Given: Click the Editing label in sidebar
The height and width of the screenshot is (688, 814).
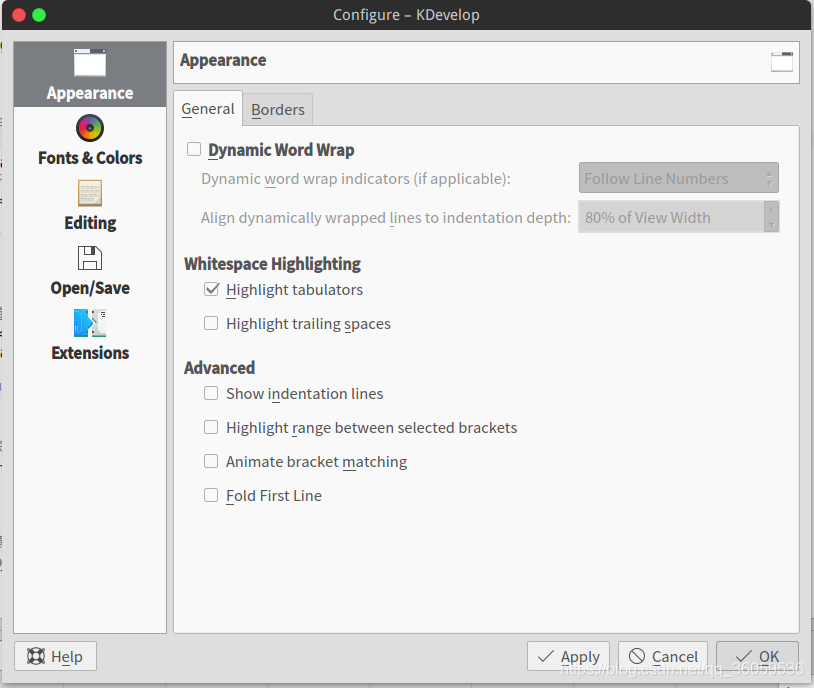Looking at the screenshot, I should click(x=90, y=223).
